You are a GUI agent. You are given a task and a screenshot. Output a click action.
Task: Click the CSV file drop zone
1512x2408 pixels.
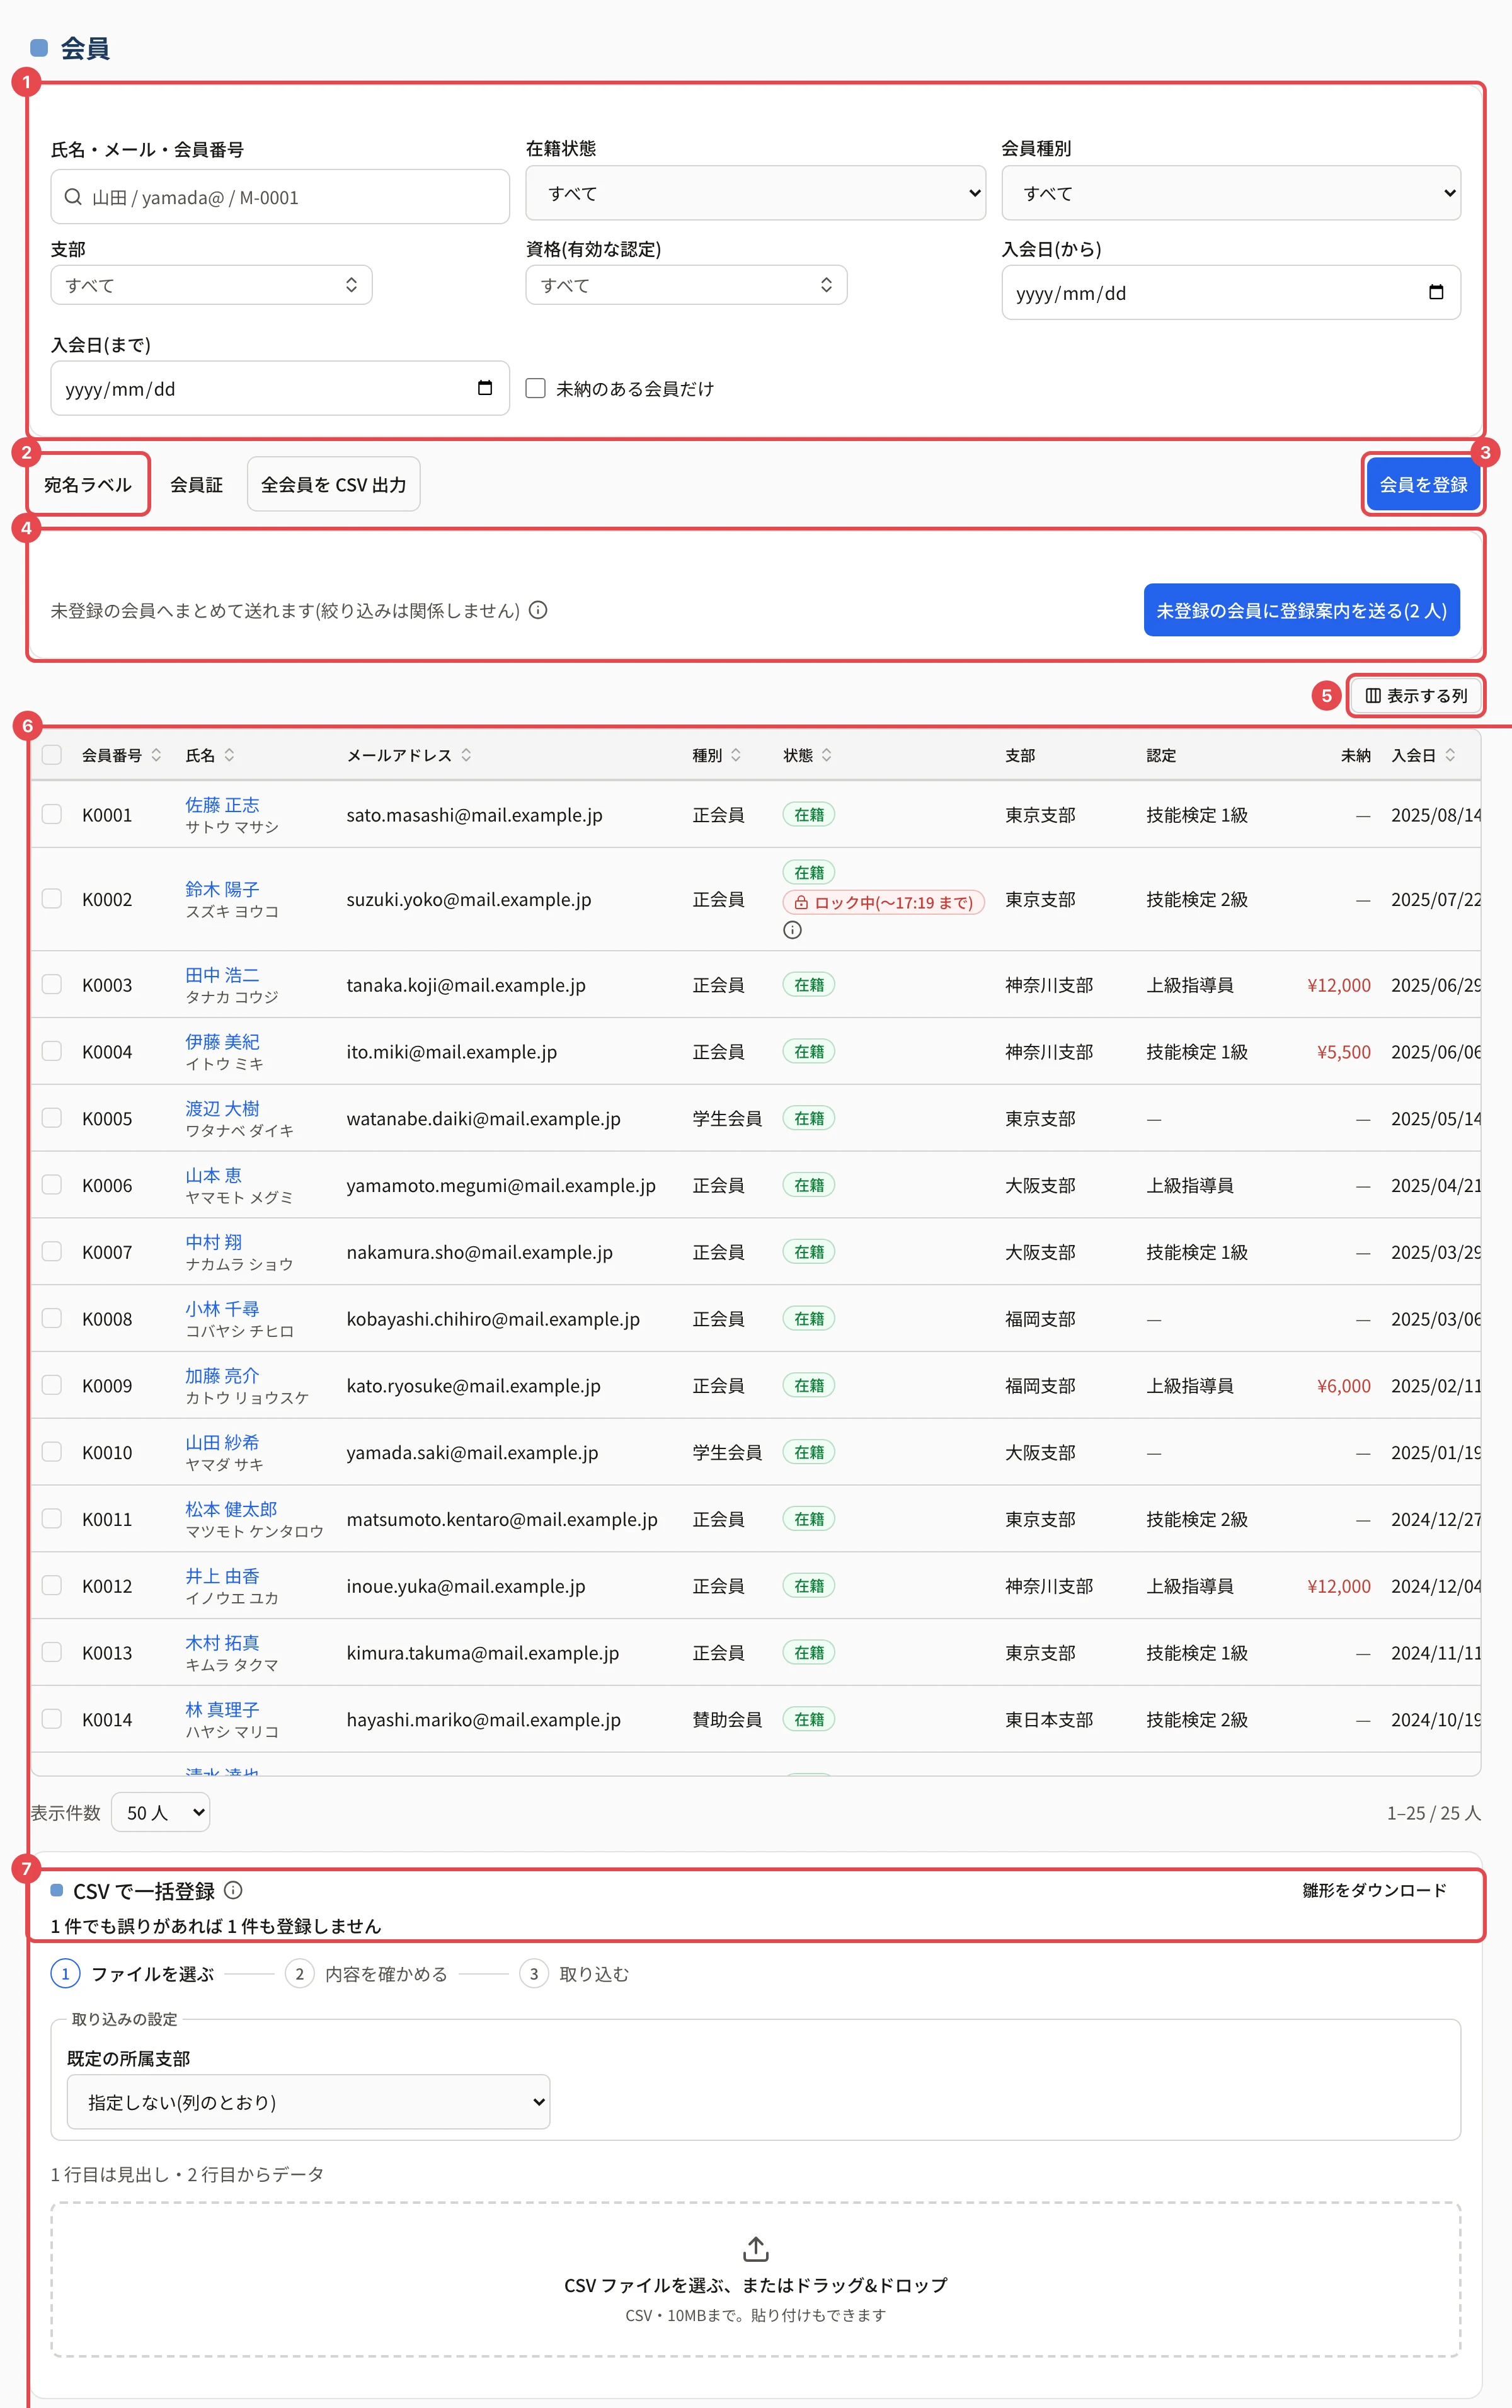(756, 2279)
